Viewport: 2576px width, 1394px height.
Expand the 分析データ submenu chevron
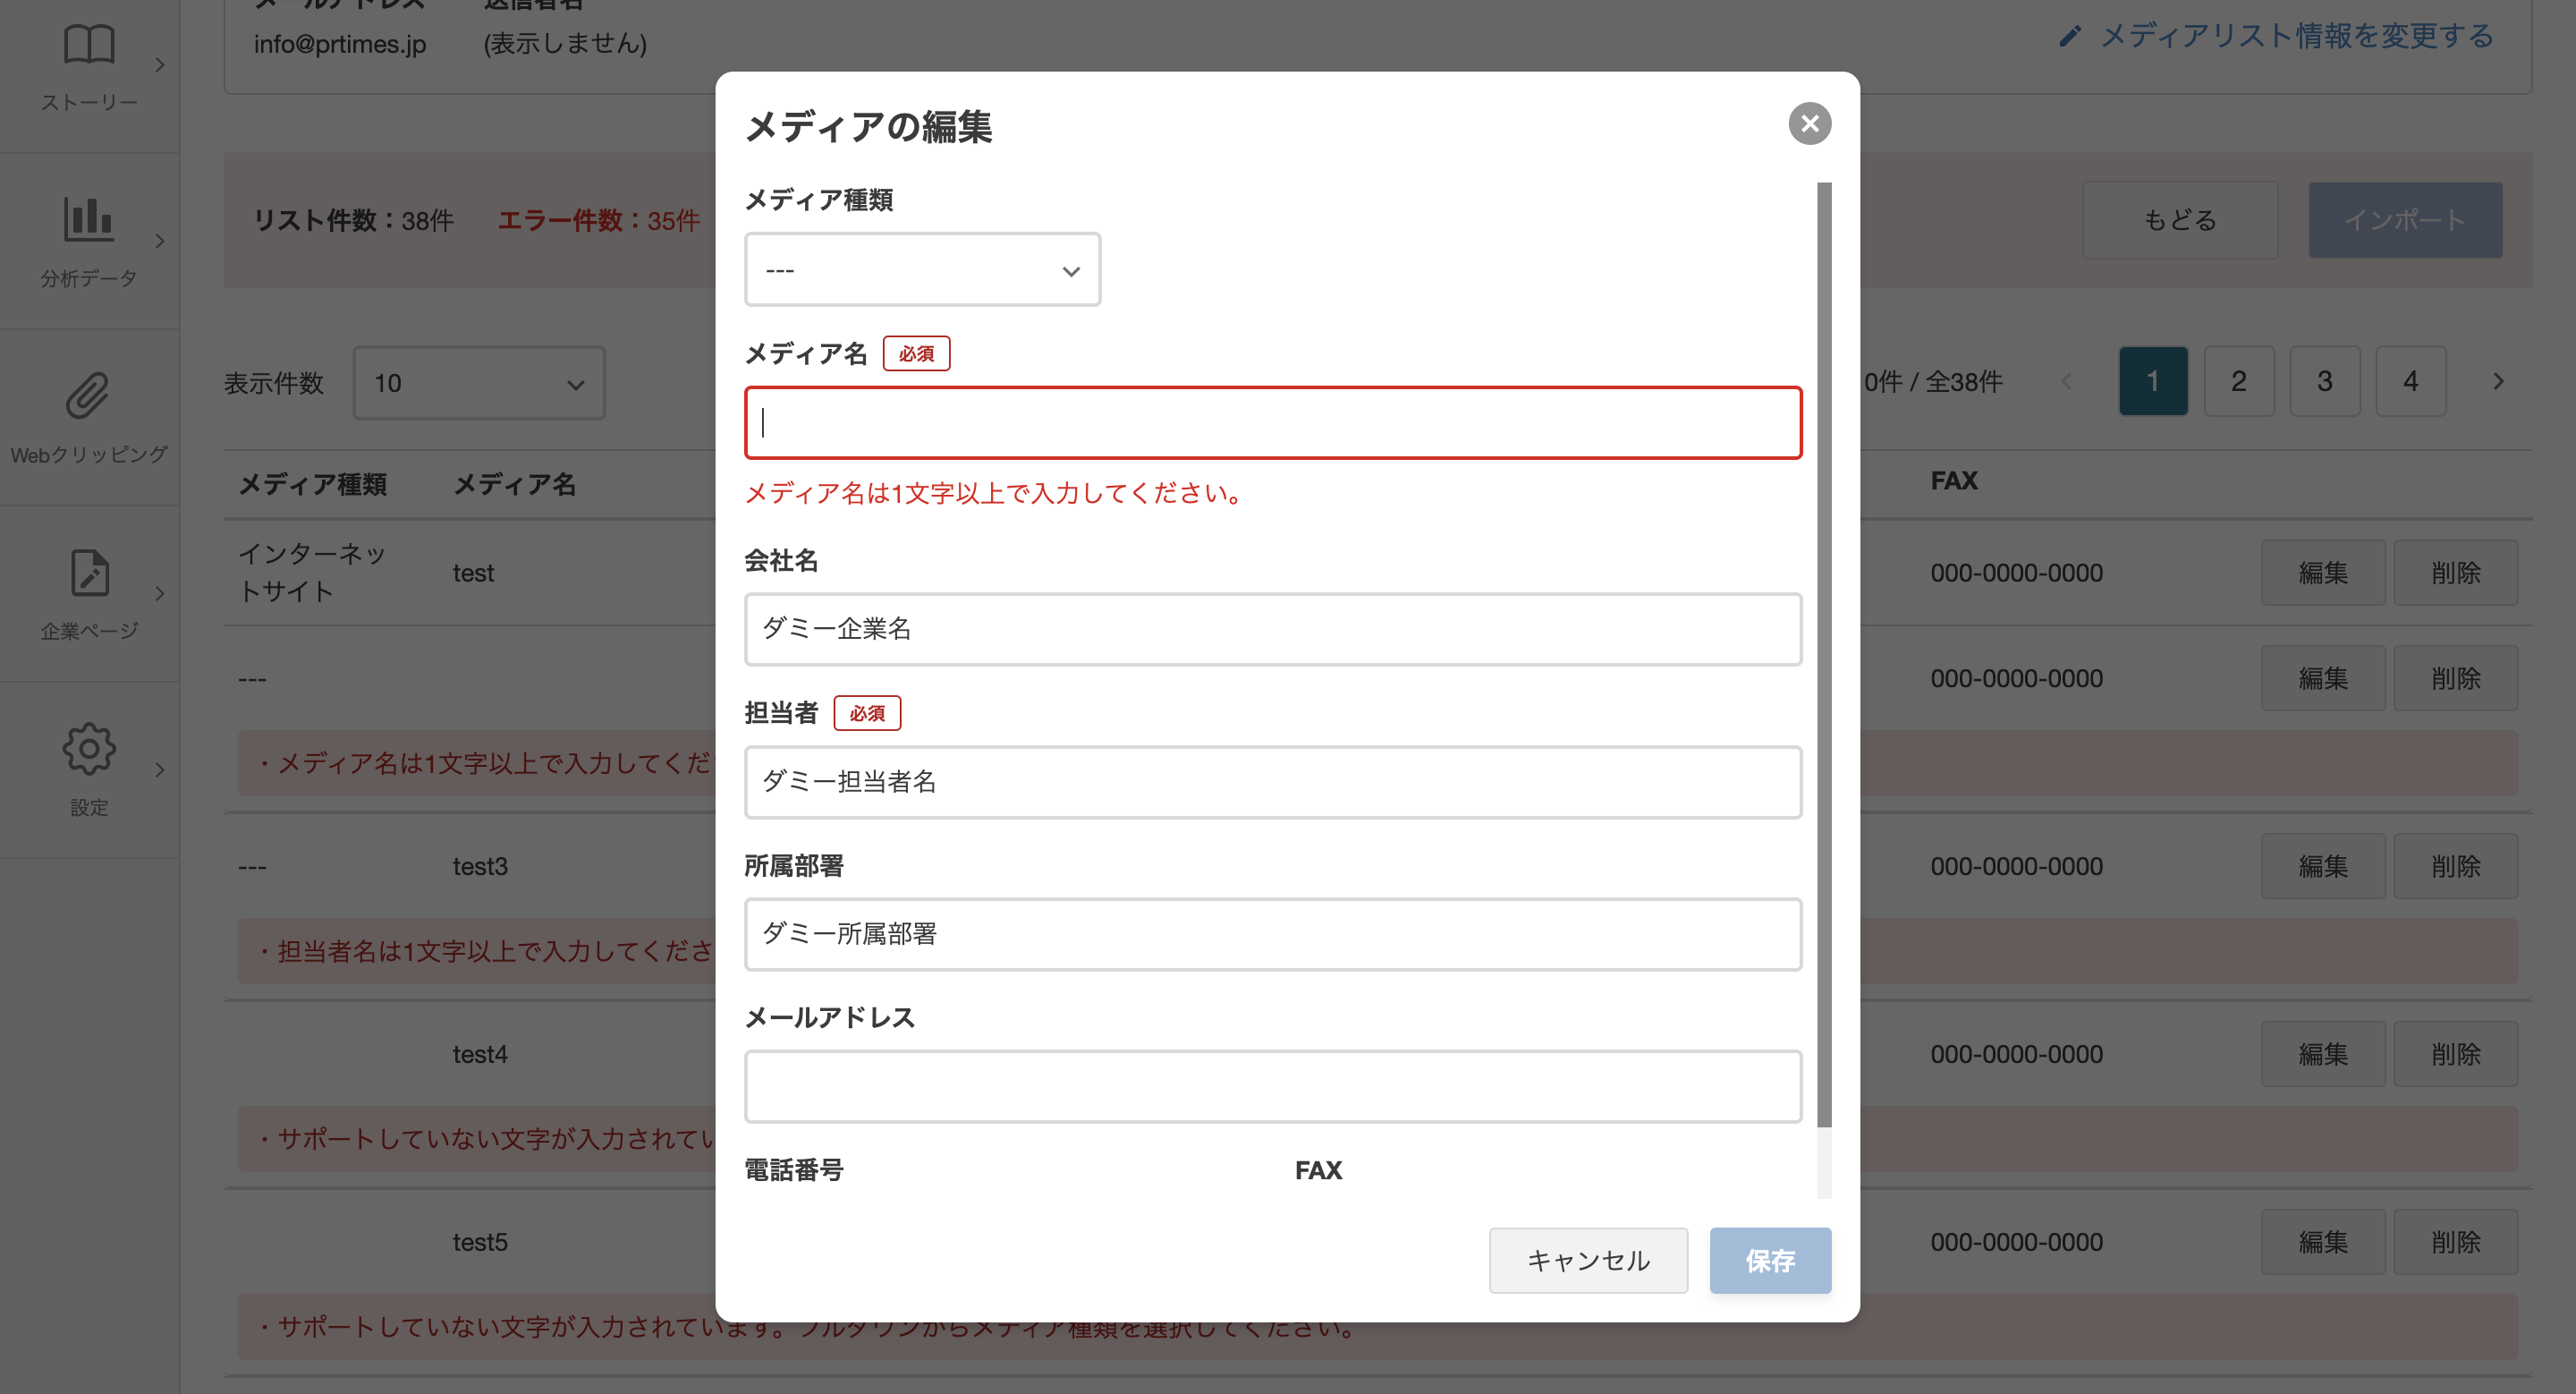[x=160, y=241]
